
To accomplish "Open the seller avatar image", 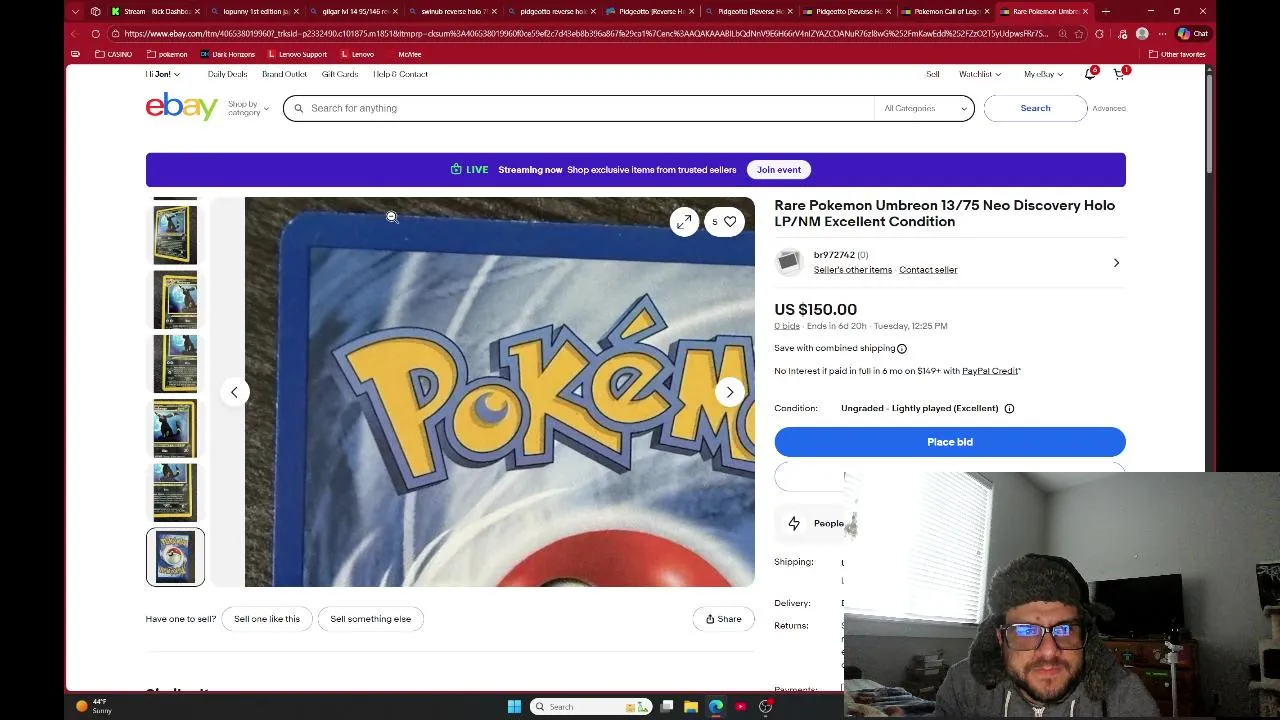I will pyautogui.click(x=788, y=262).
